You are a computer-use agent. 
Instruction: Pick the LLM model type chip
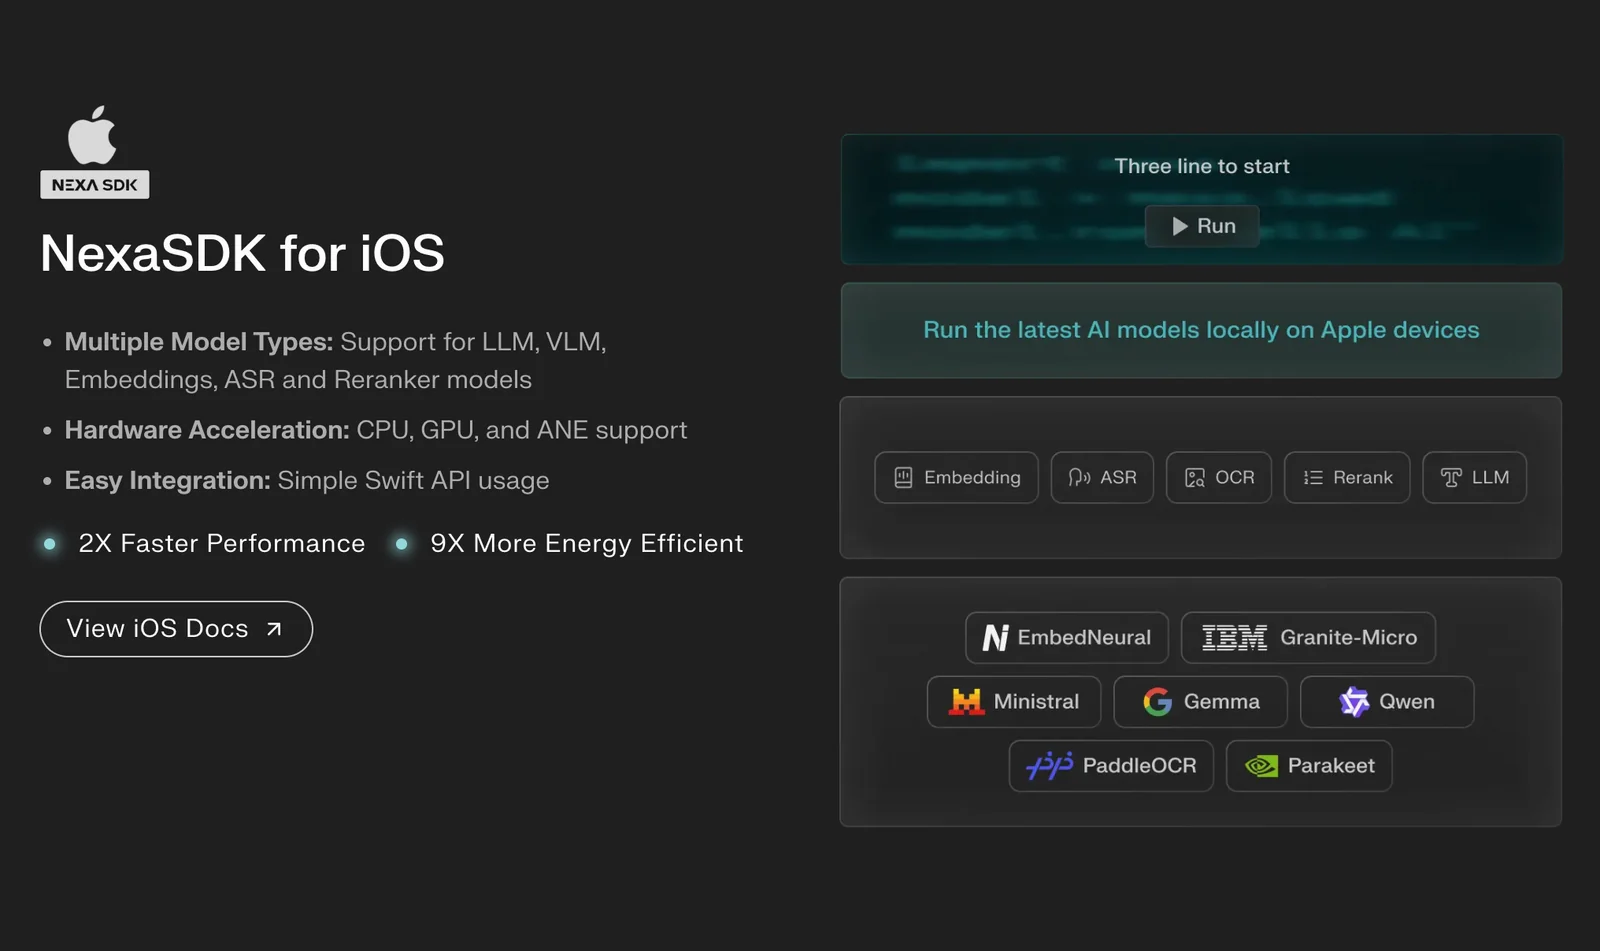(1474, 478)
